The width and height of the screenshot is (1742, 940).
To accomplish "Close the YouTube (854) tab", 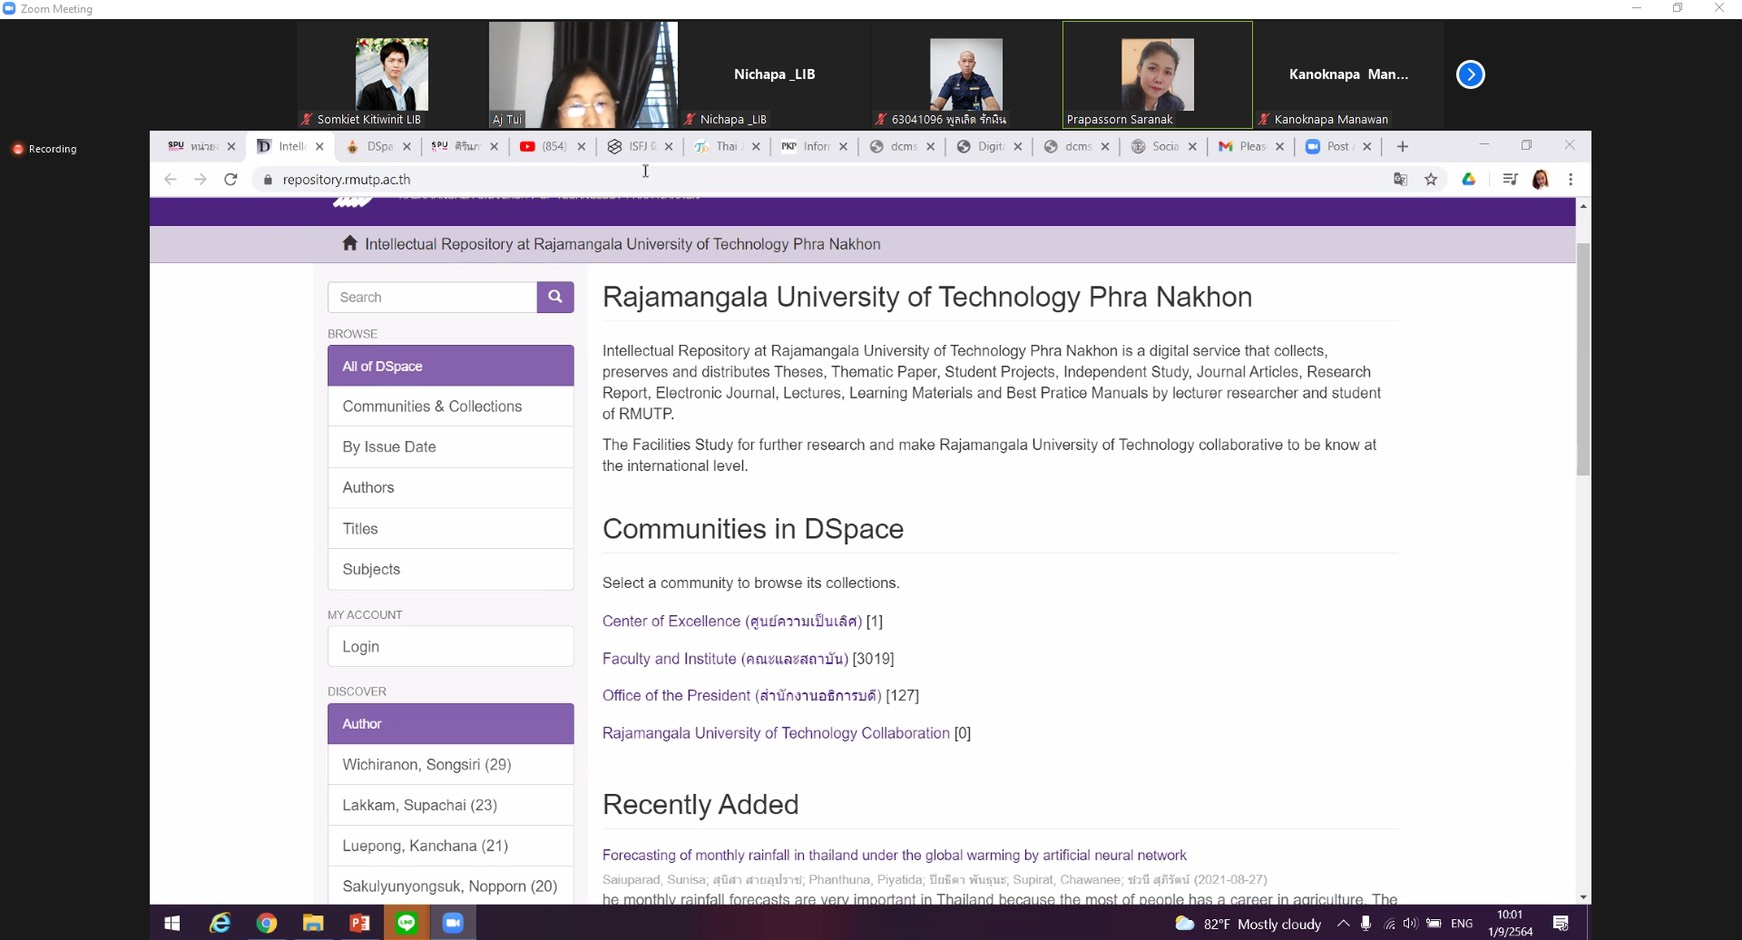I will click(x=581, y=147).
